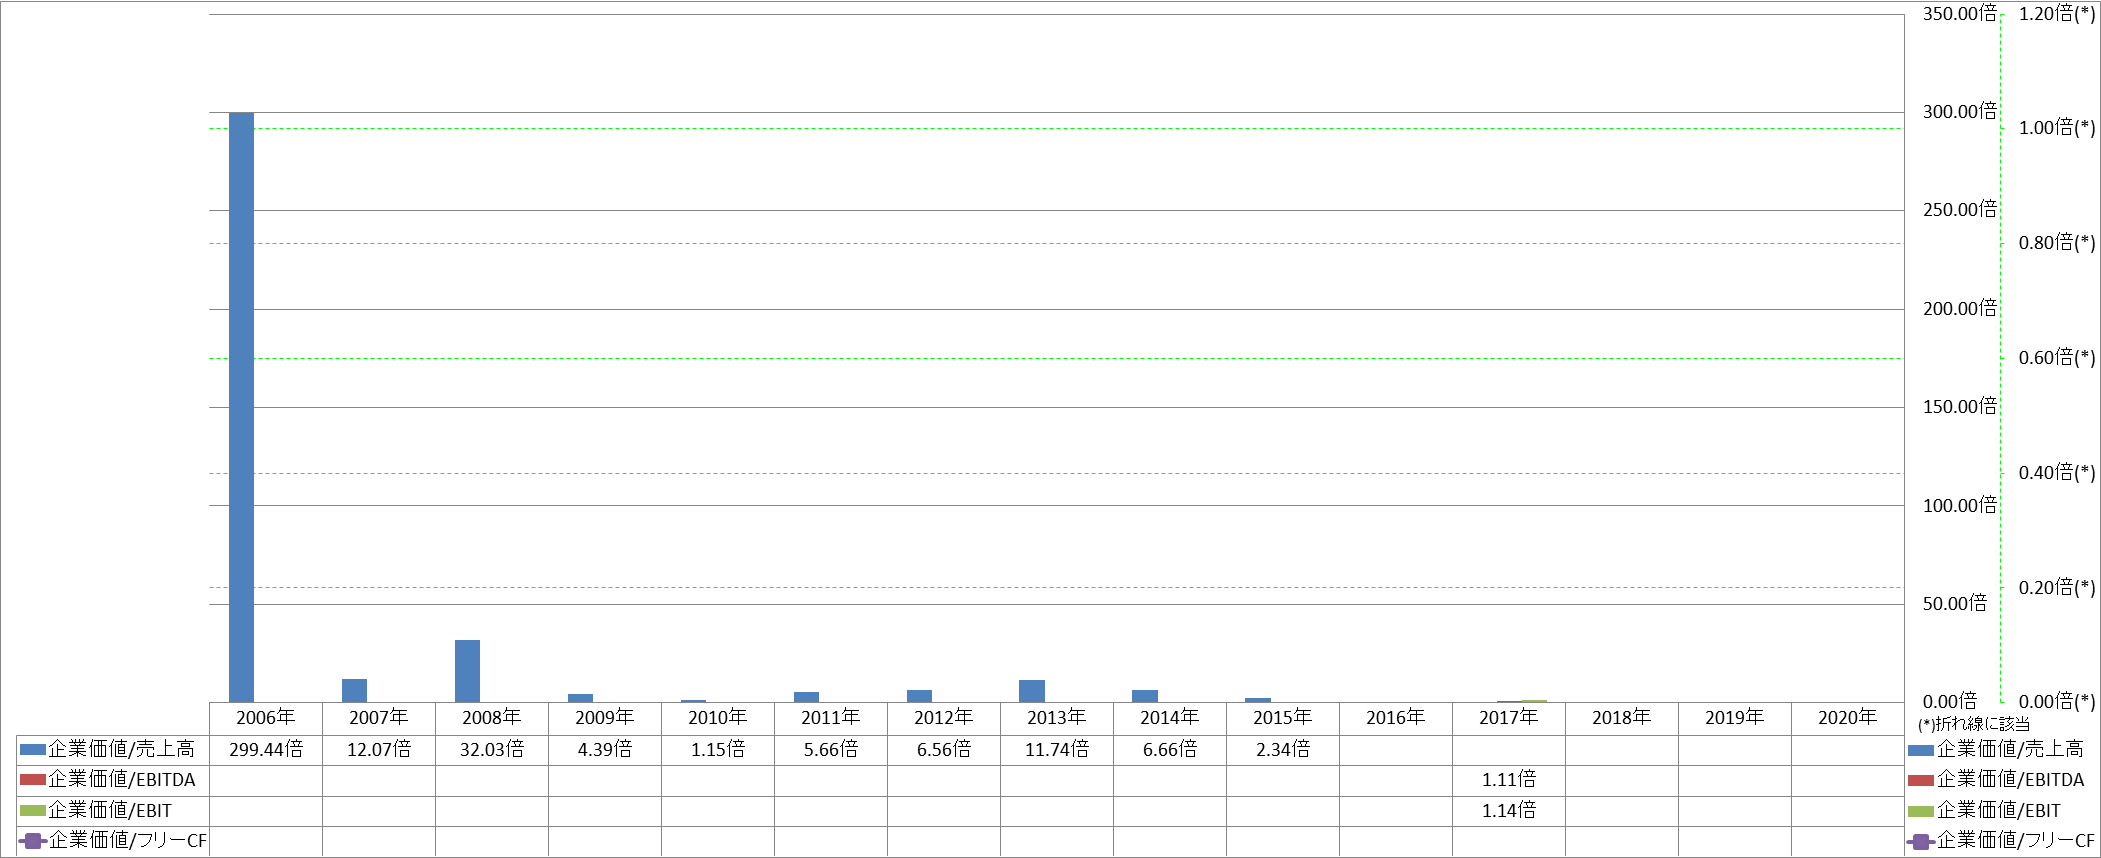Click the 50.00倍 axis label
2101x858 pixels.
1955,604
